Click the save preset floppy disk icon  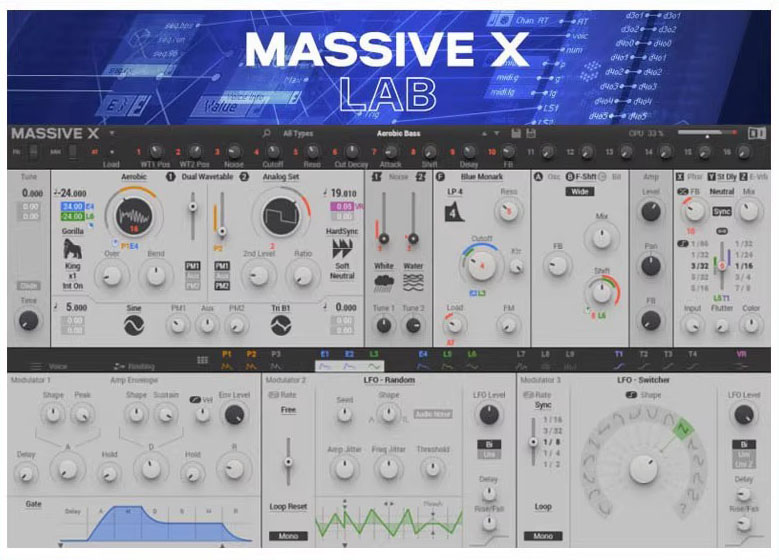pos(516,133)
